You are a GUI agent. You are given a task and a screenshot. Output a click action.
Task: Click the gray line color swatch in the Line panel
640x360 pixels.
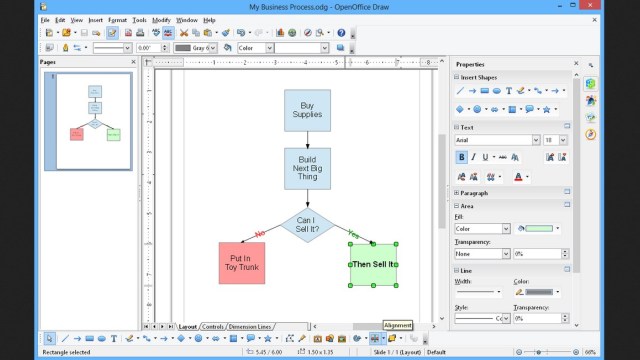(x=539, y=292)
